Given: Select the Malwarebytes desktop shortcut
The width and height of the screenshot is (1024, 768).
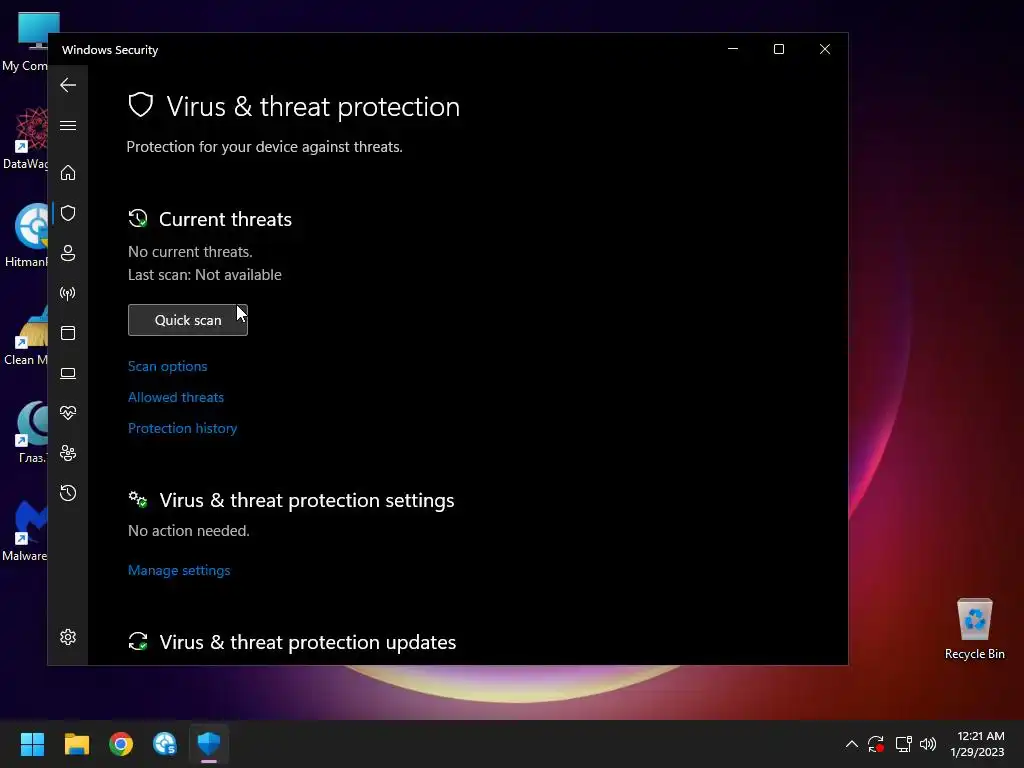Looking at the screenshot, I should 26,531.
